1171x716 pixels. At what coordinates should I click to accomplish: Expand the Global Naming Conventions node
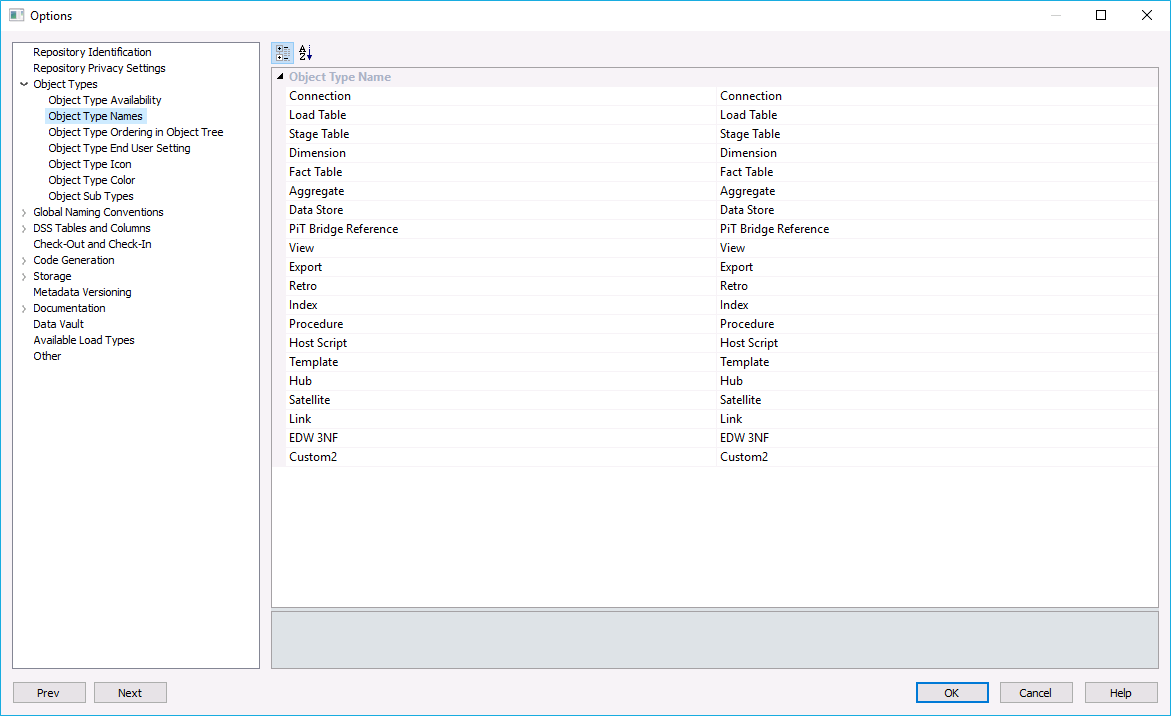coord(24,213)
